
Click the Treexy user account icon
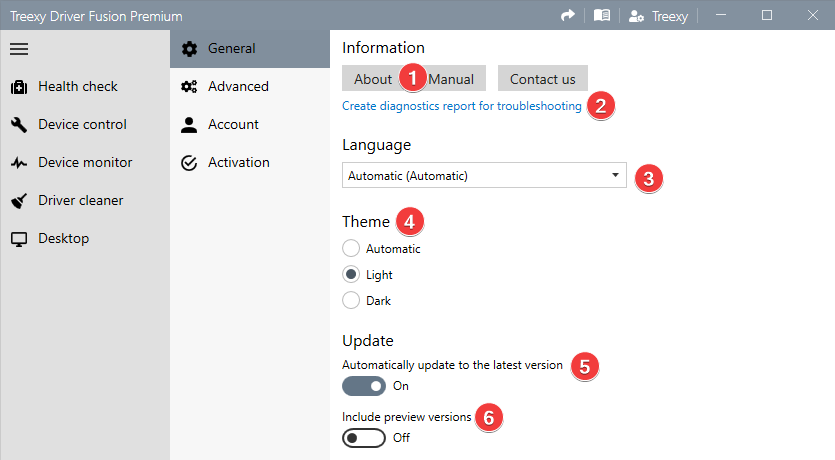636,16
